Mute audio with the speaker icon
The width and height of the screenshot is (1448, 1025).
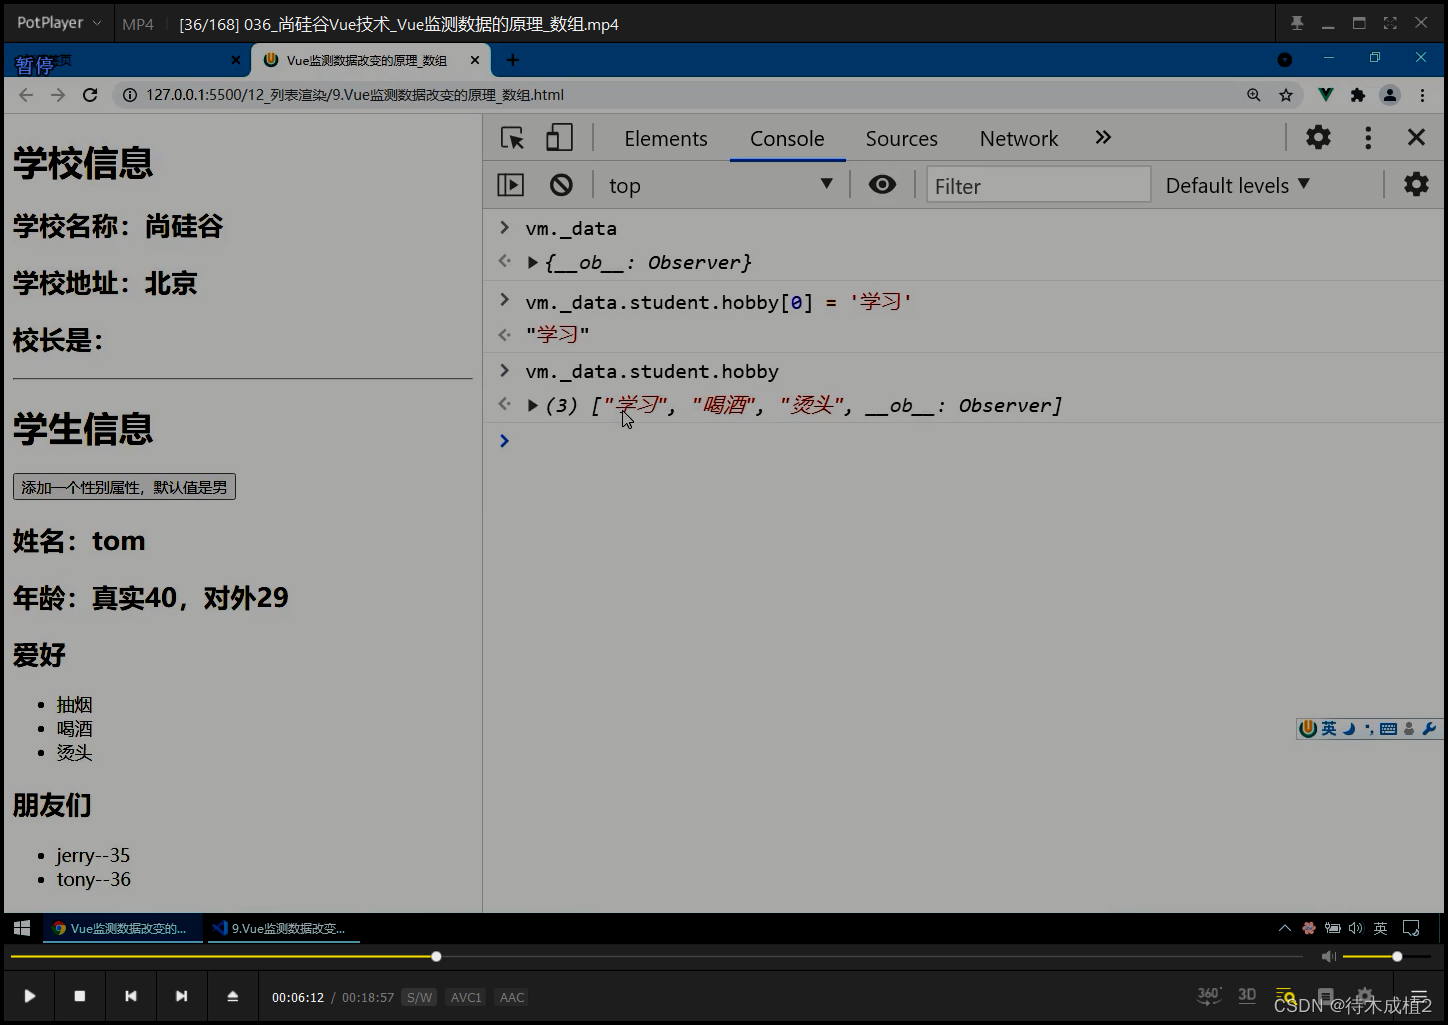click(x=1328, y=957)
